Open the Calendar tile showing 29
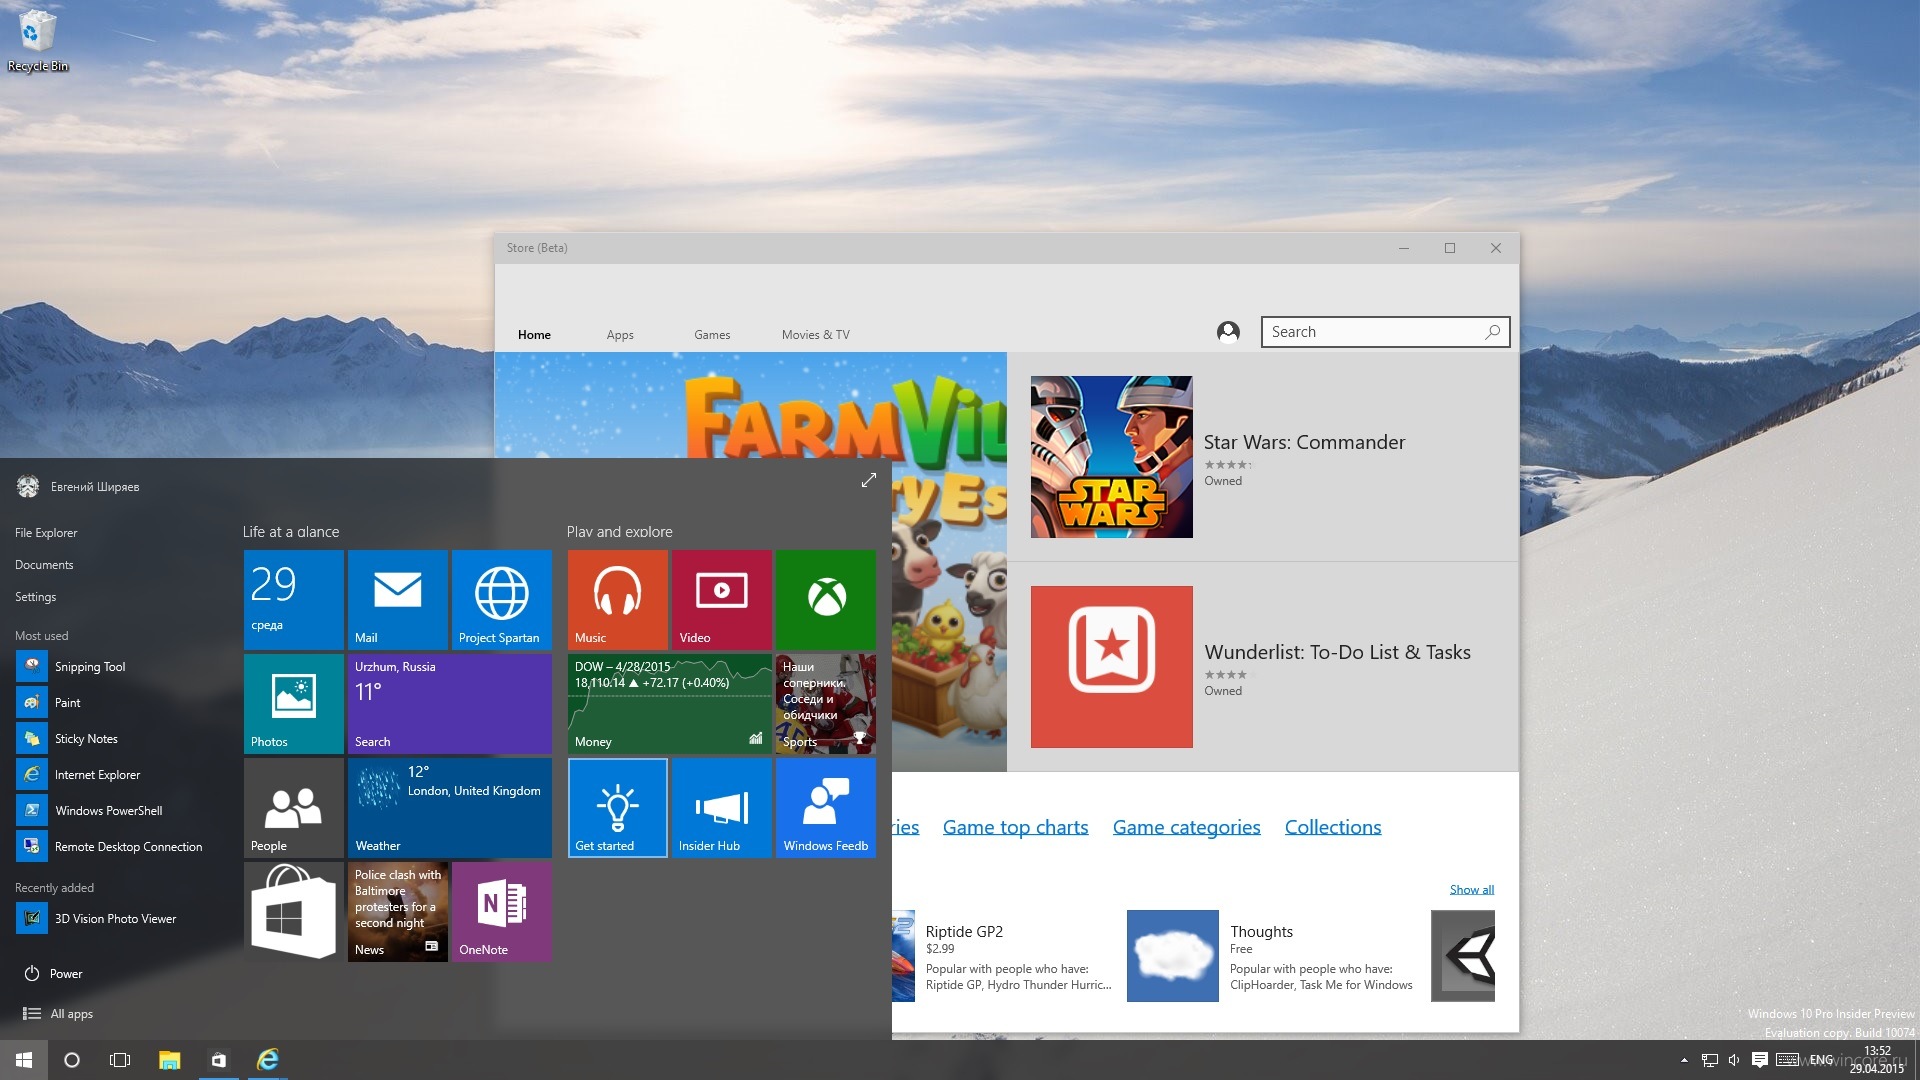This screenshot has width=1920, height=1080. (x=293, y=600)
